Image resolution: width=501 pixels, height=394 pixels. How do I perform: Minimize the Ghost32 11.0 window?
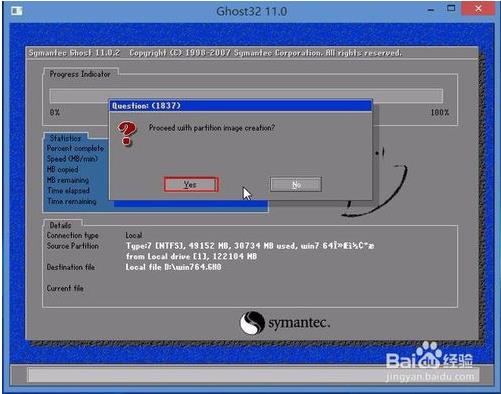point(431,10)
